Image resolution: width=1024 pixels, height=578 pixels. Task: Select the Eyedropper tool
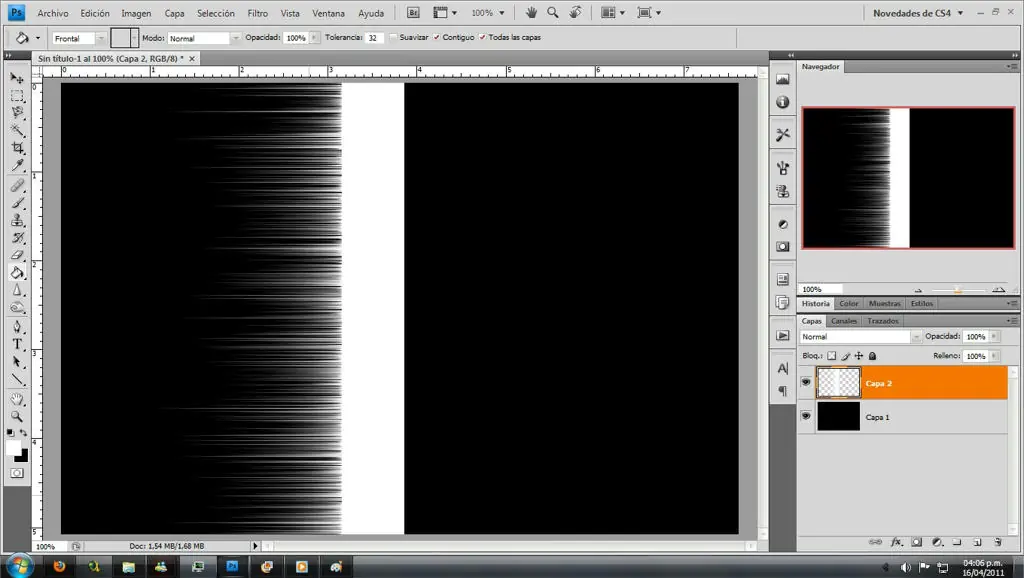point(17,166)
